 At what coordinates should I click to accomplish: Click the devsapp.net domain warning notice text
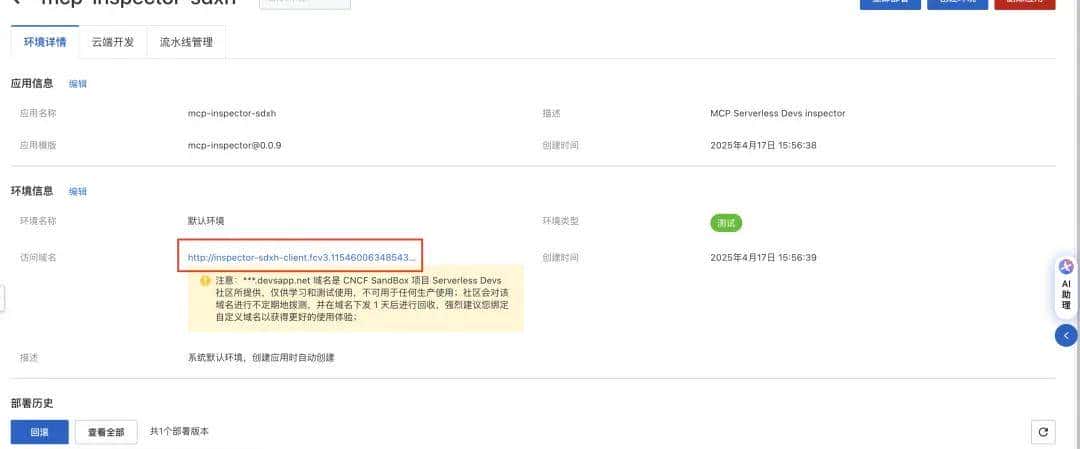click(361, 299)
